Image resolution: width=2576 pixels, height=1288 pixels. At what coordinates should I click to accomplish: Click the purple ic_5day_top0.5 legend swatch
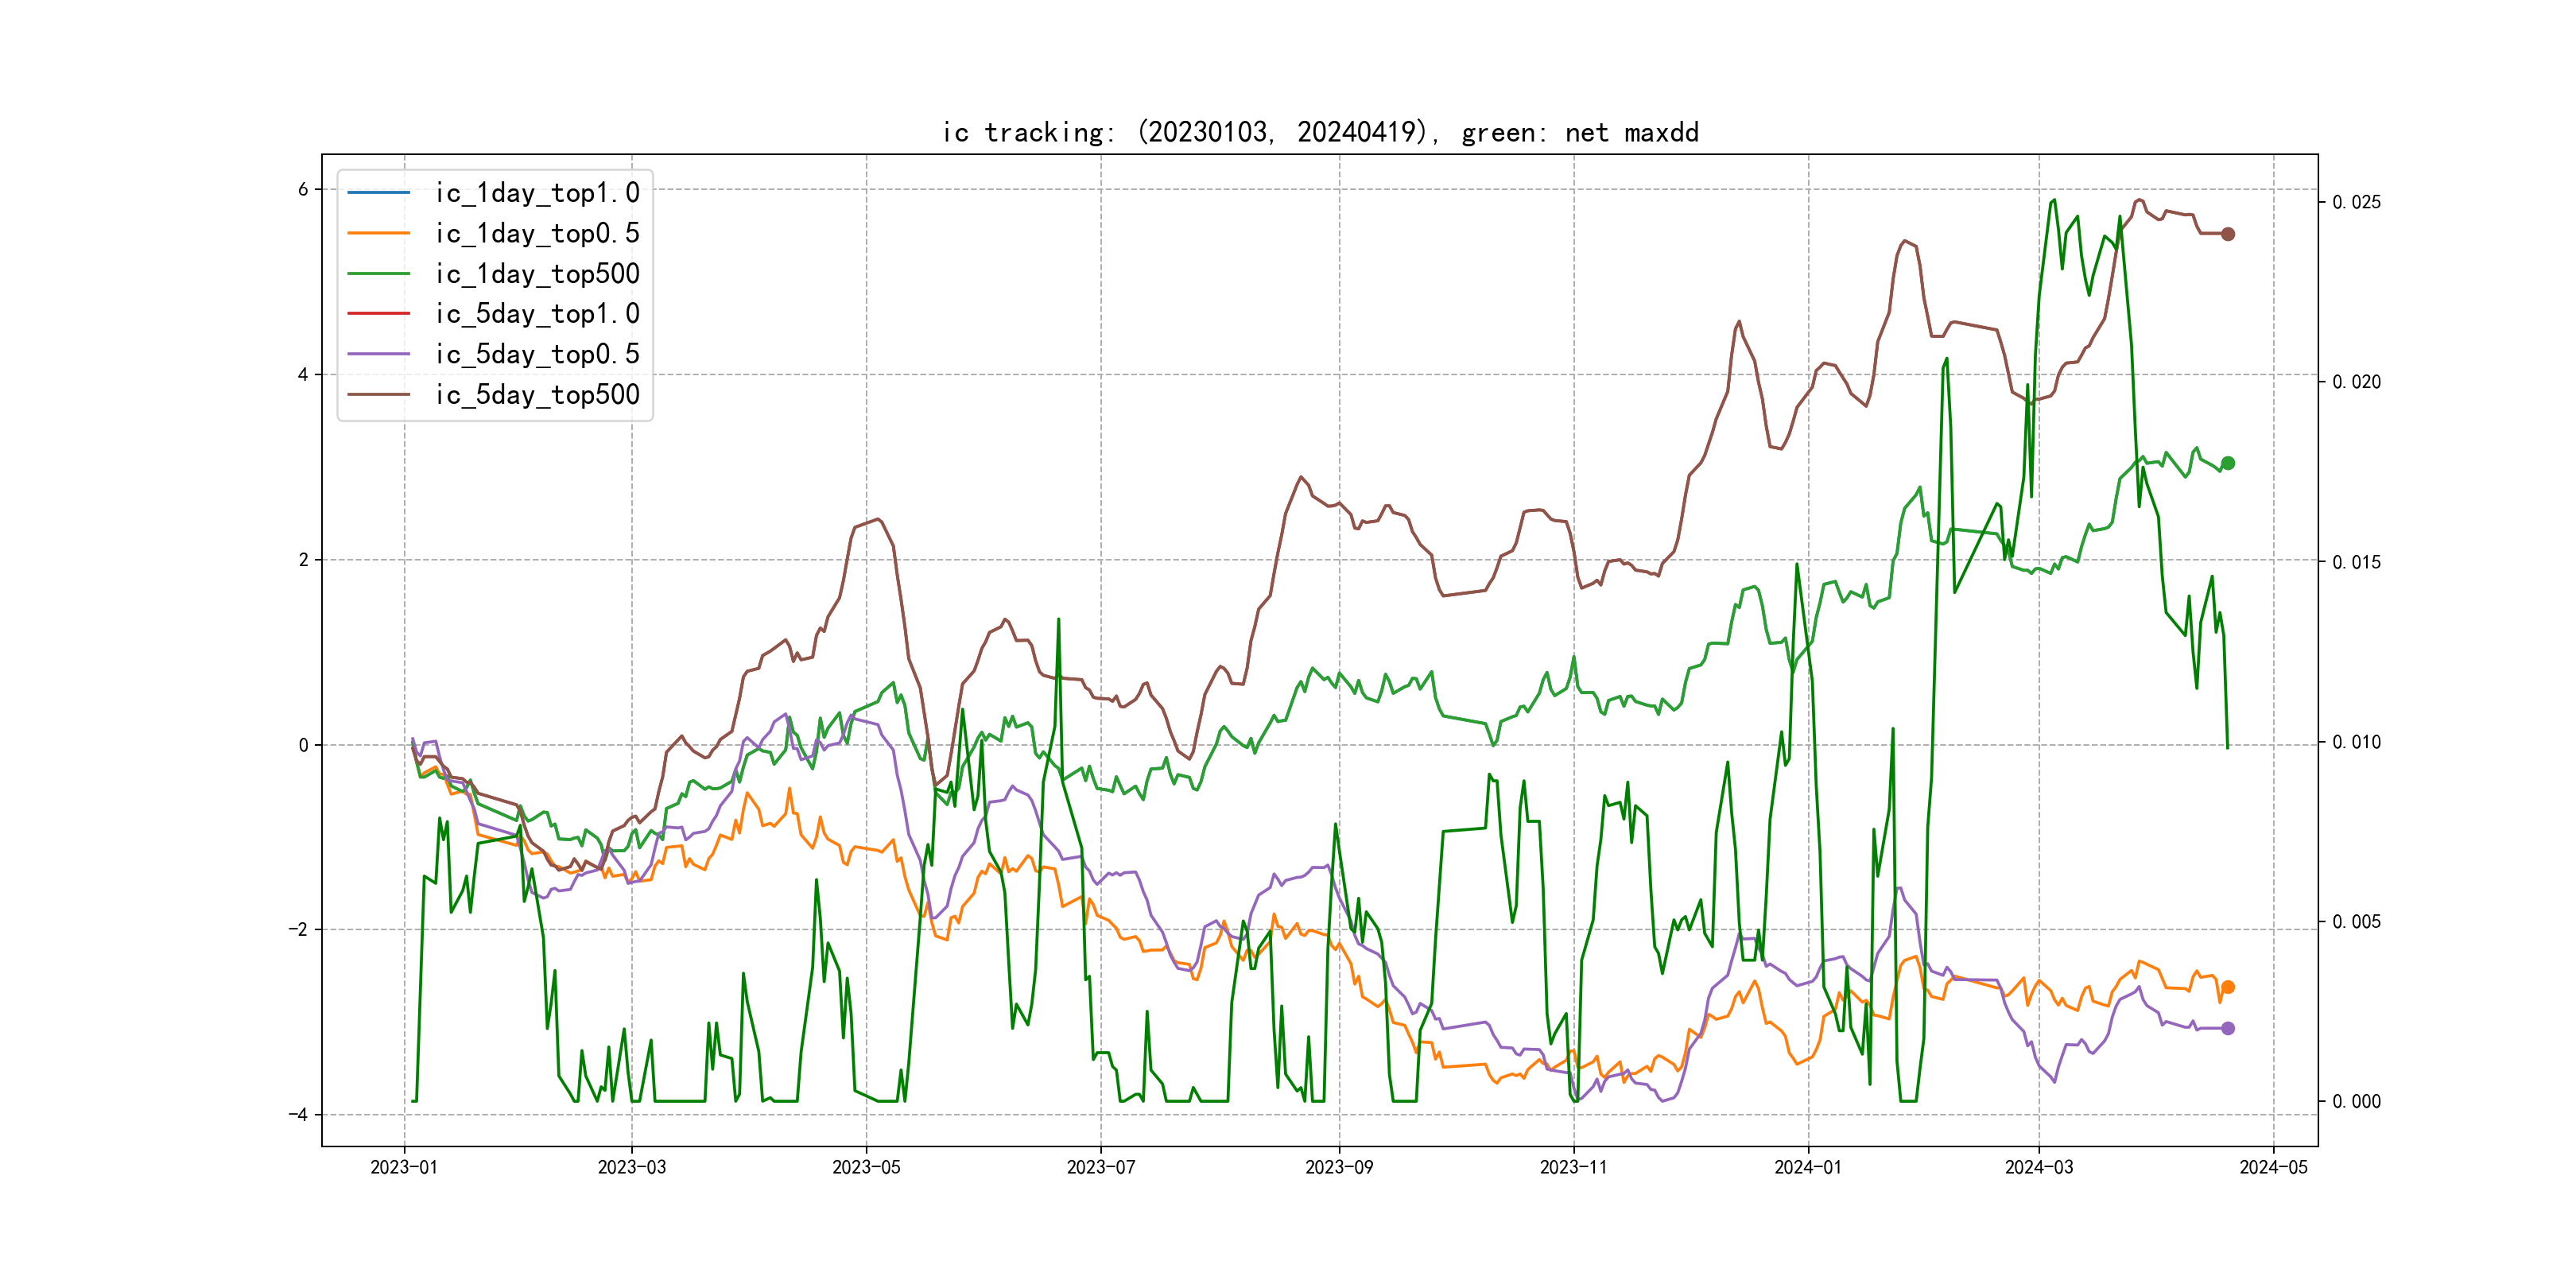(x=378, y=354)
